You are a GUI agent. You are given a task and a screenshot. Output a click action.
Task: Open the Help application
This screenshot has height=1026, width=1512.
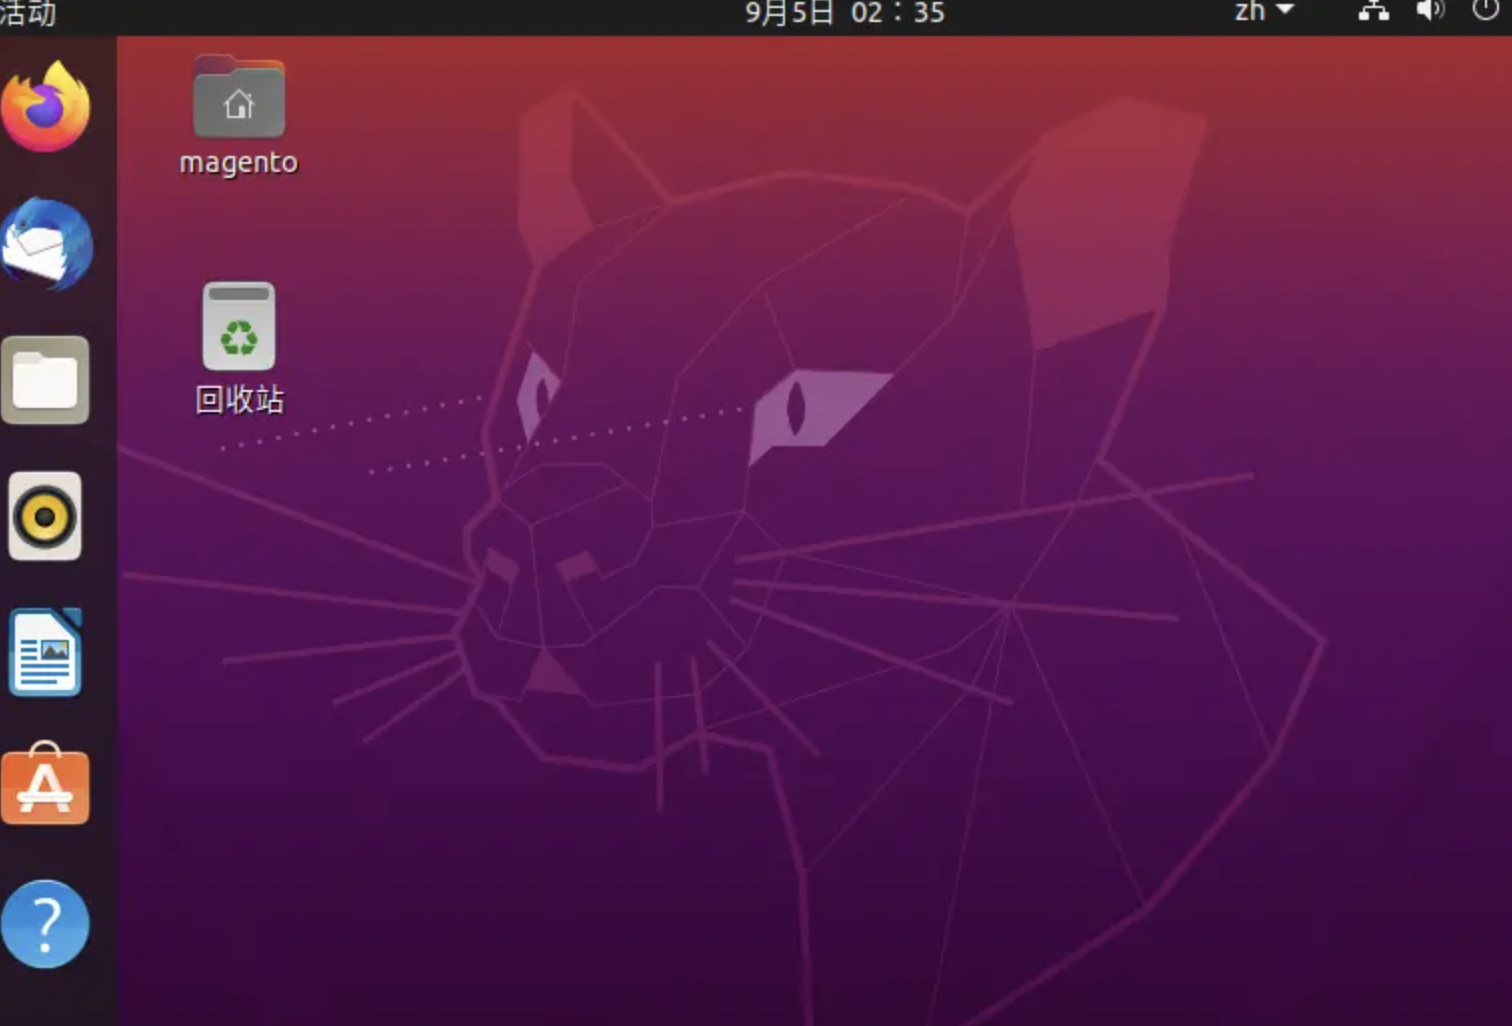[x=45, y=924]
